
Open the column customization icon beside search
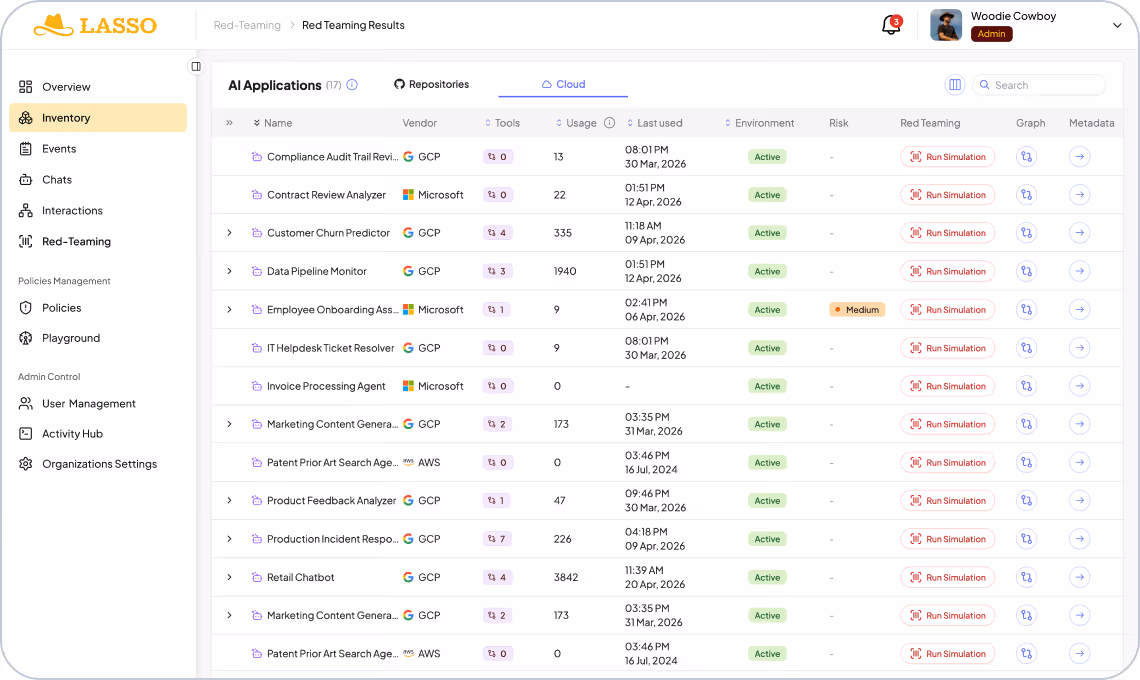pos(955,85)
